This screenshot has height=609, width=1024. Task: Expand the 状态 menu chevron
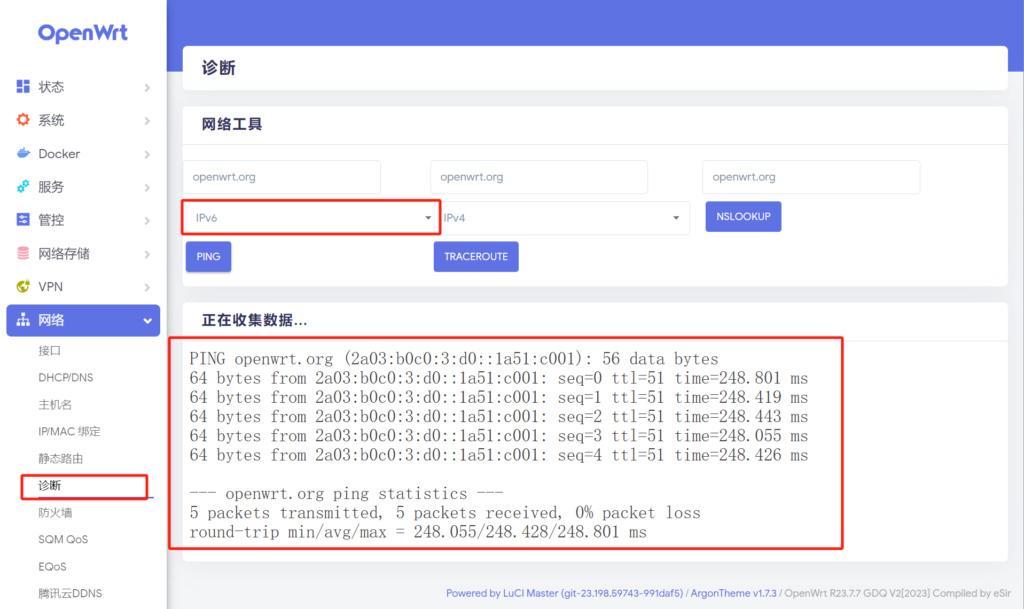pos(147,87)
